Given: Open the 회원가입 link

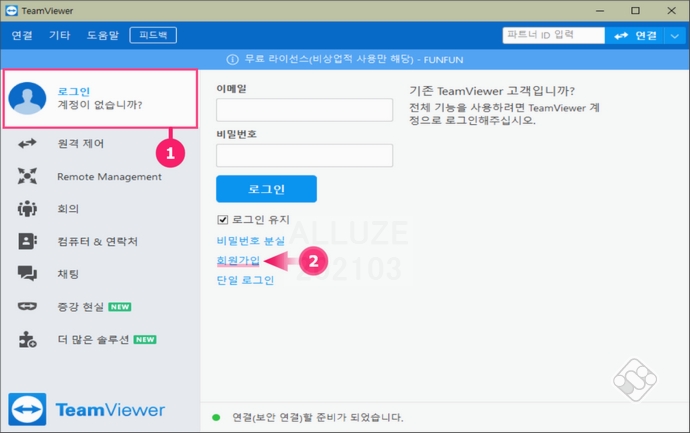Looking at the screenshot, I should point(238,260).
